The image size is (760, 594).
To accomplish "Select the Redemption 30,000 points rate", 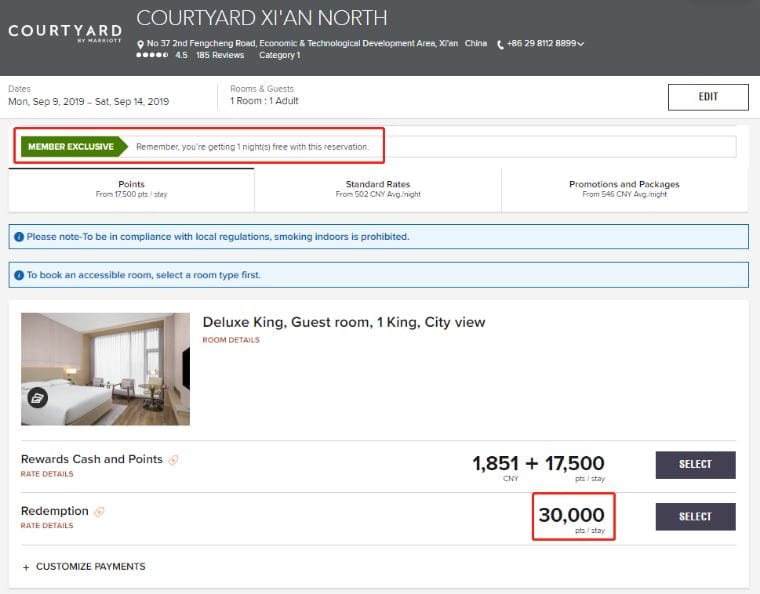I will point(695,516).
